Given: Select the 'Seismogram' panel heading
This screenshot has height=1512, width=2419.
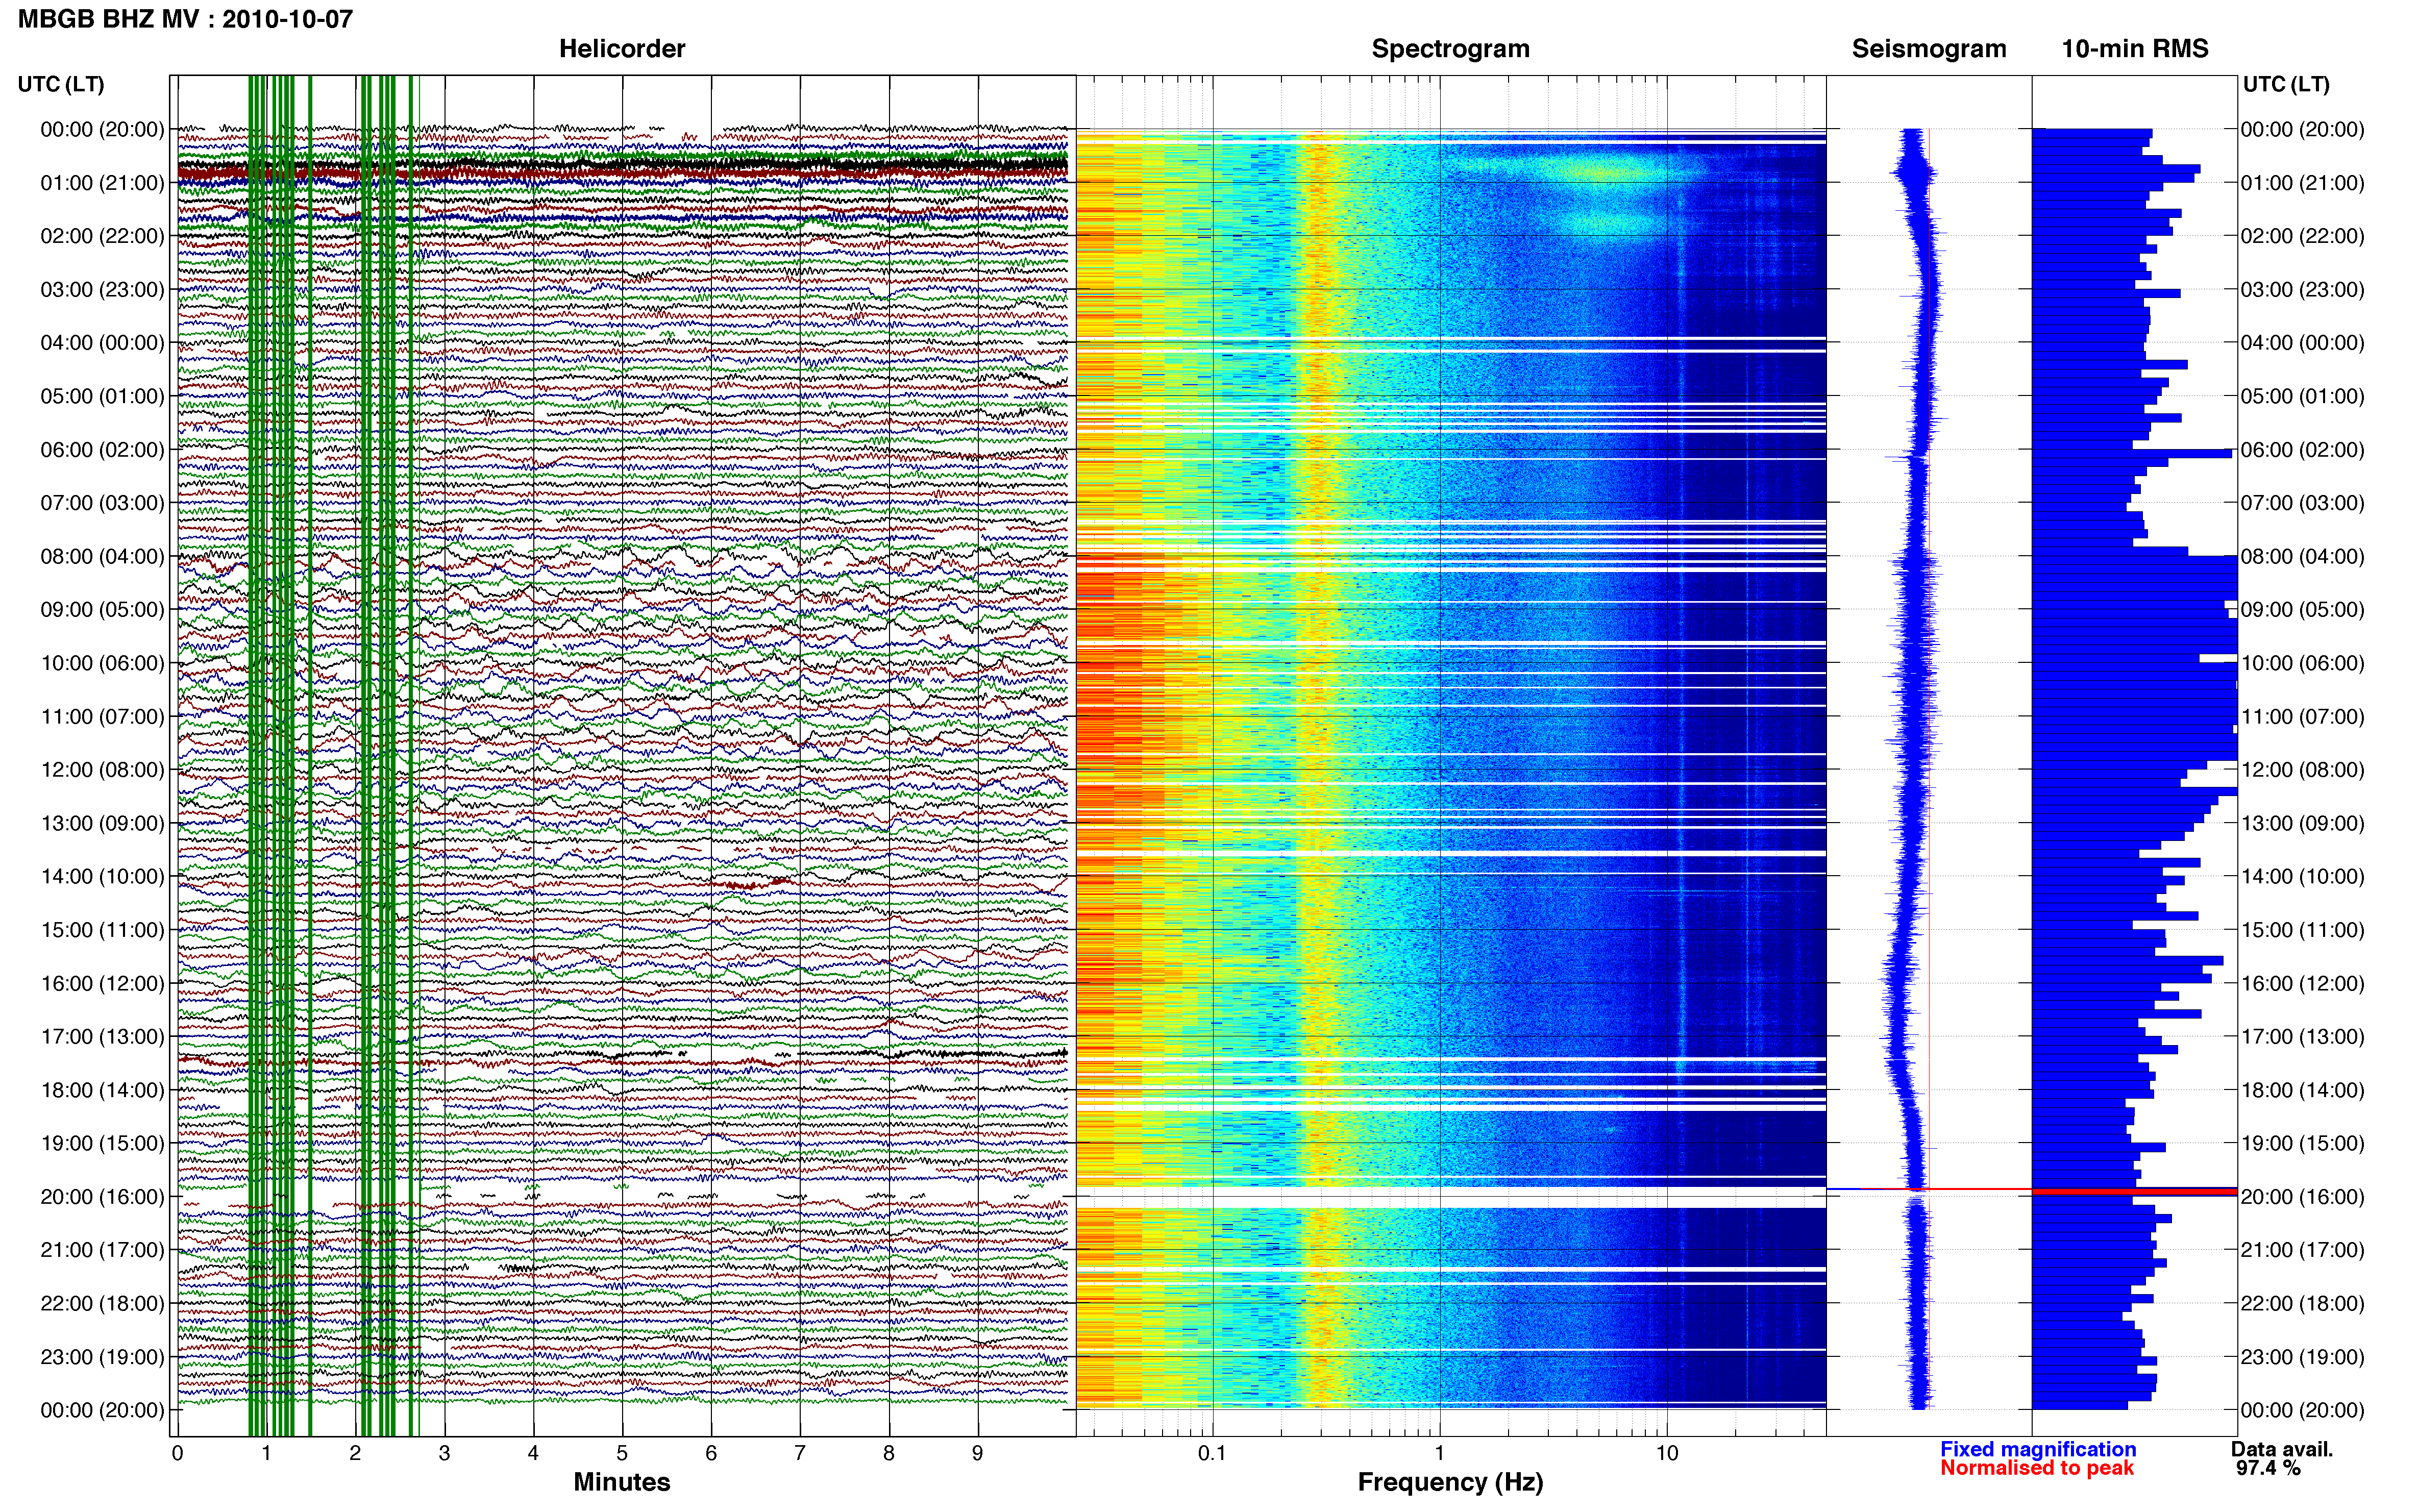Looking at the screenshot, I should [1928, 49].
